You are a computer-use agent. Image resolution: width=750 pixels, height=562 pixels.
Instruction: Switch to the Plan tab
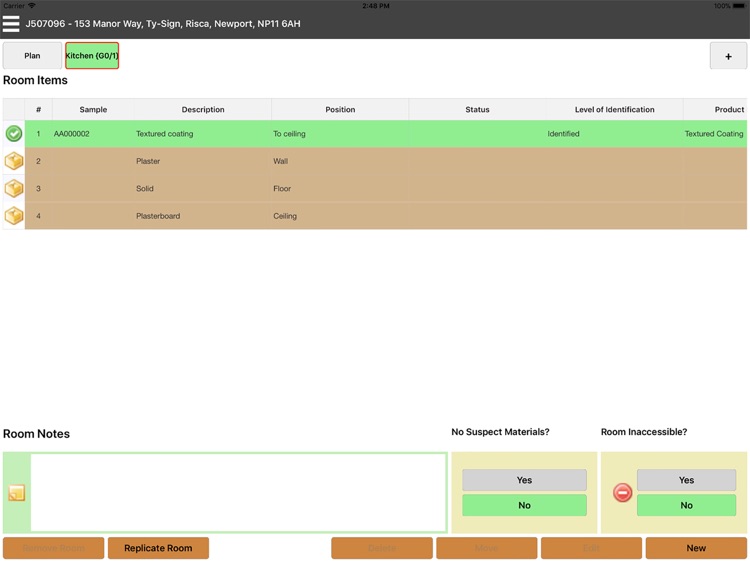point(32,55)
